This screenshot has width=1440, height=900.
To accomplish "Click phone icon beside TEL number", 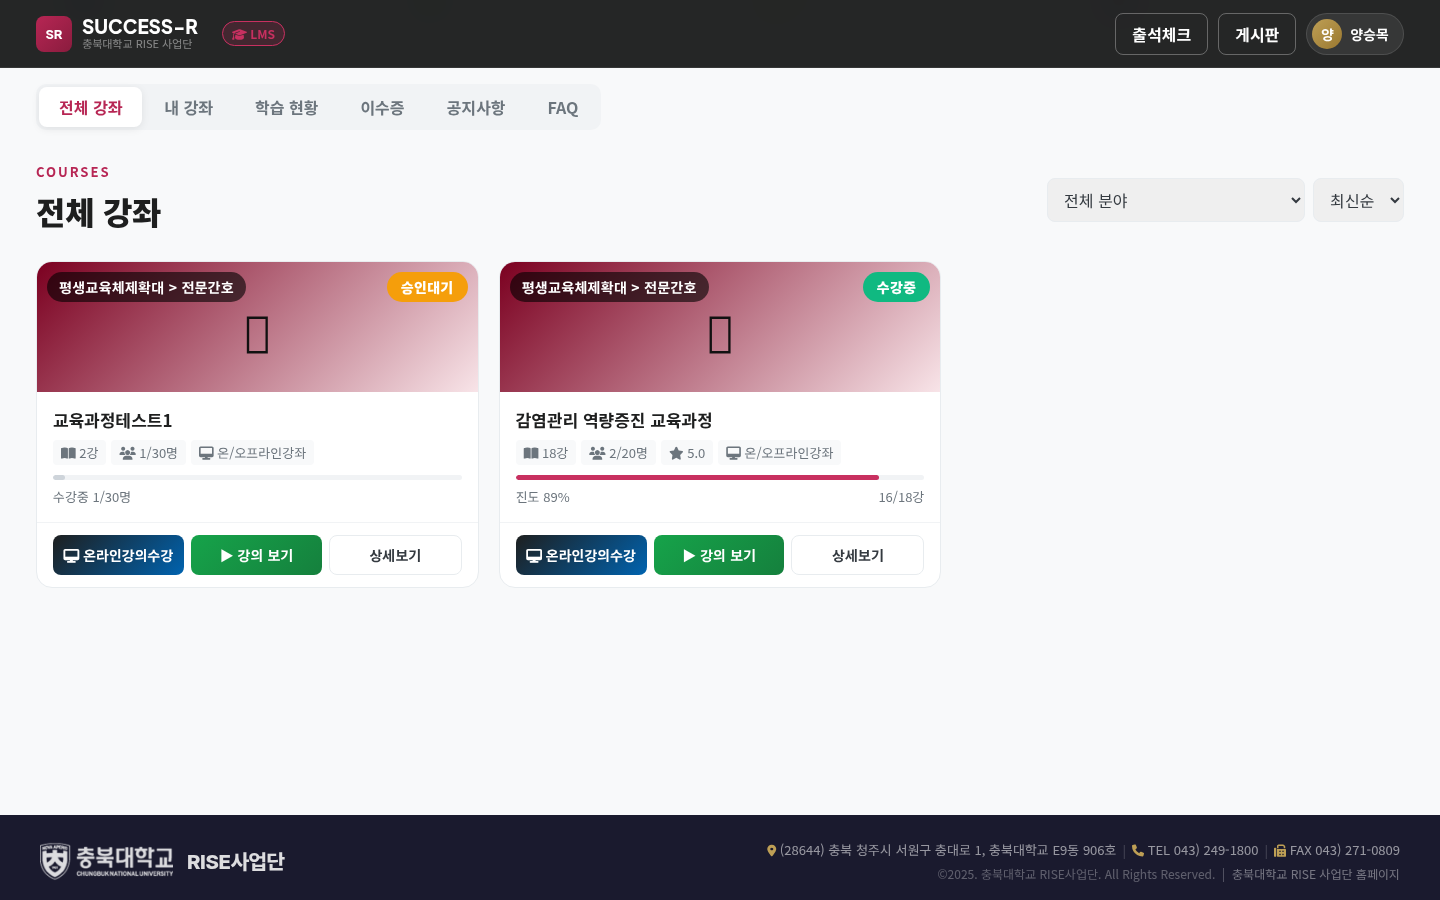I will pos(1138,851).
